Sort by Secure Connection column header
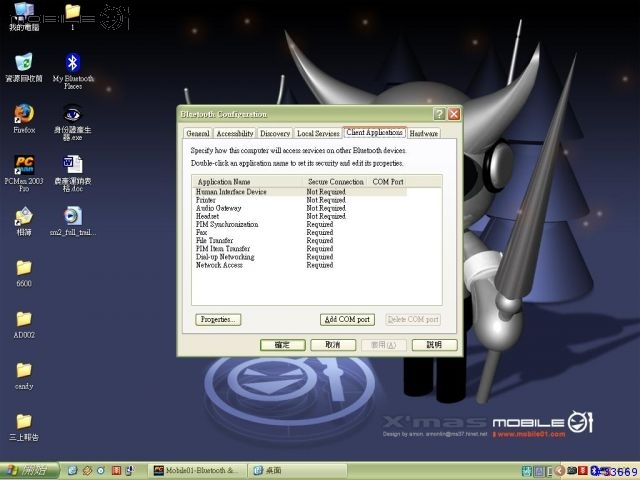Image resolution: width=640 pixels, height=480 pixels. click(335, 182)
